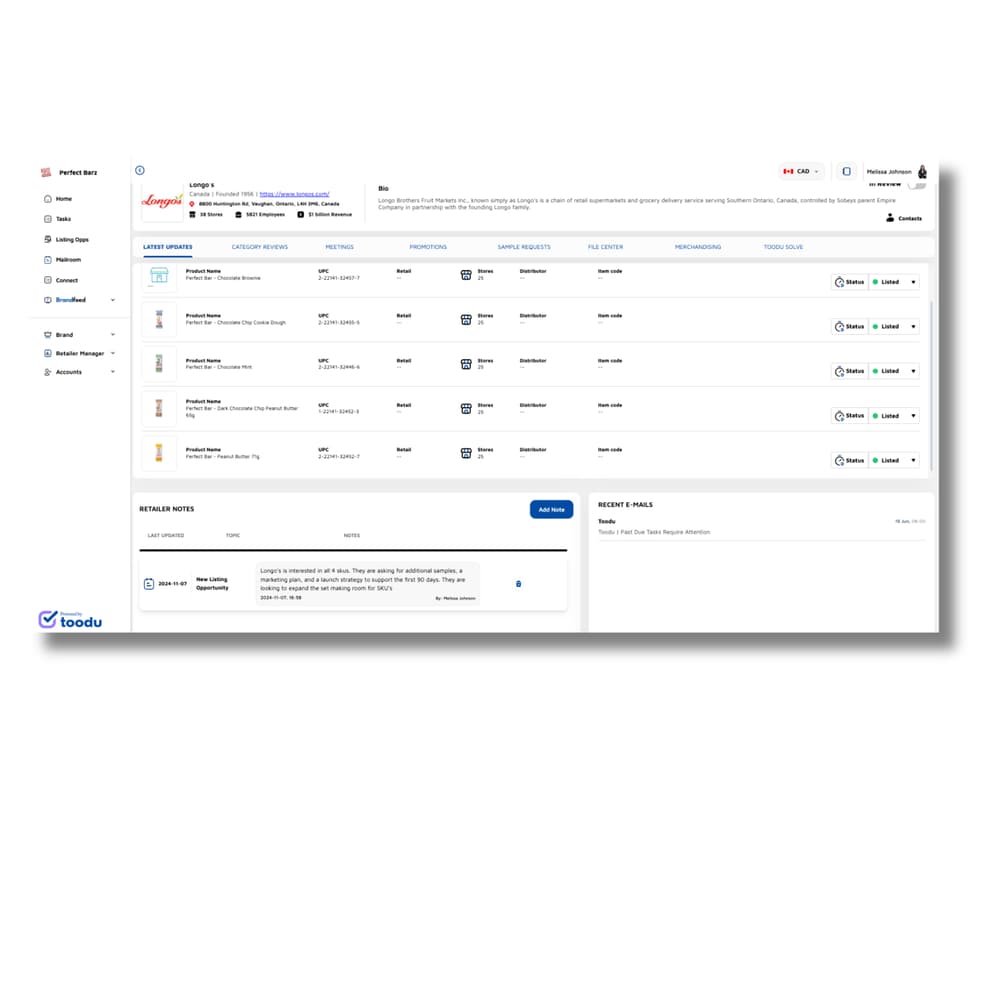Viewport: 1000px width, 1000px height.
Task: Open the longos.com website link
Action: pyautogui.click(x=295, y=195)
